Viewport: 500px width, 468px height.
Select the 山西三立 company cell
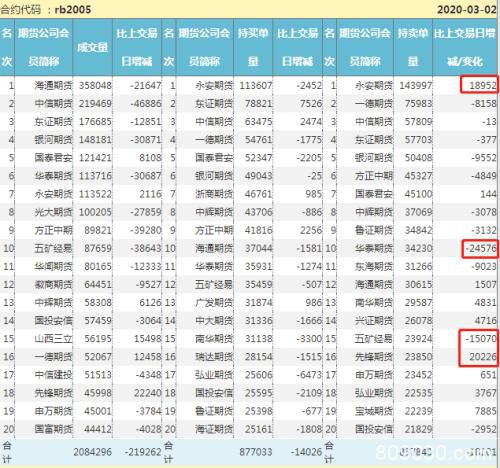[53, 339]
